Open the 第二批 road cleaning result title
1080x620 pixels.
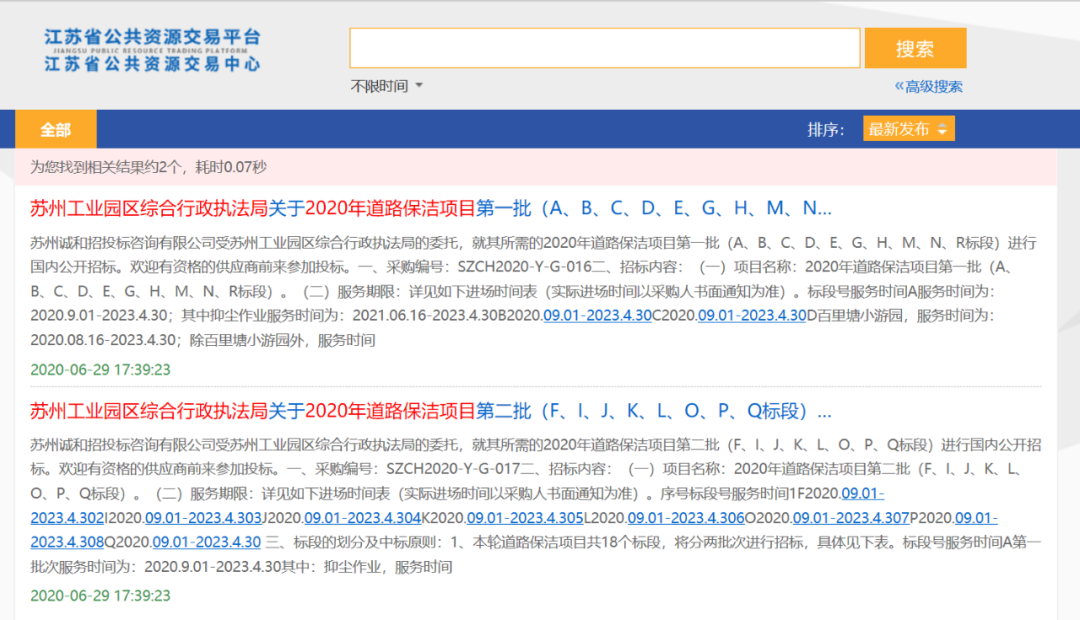tap(430, 411)
